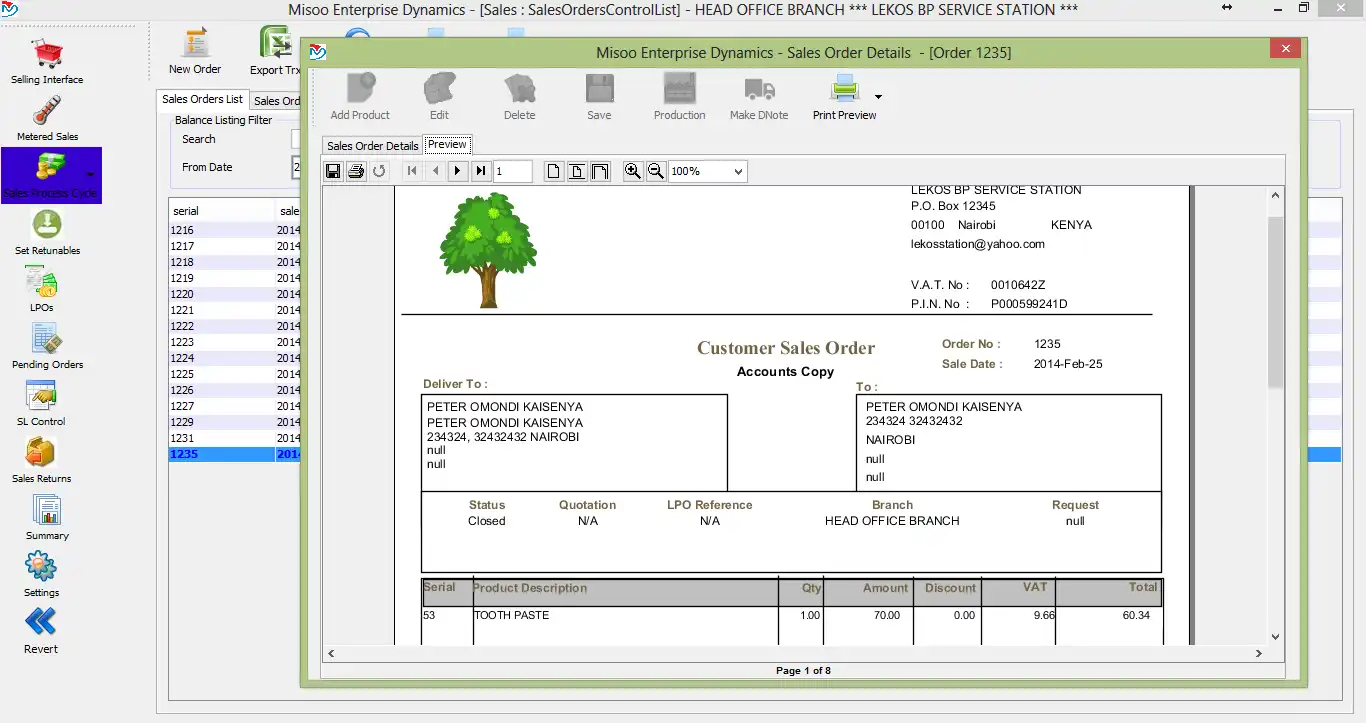This screenshot has width=1366, height=723.
Task: Click the save report disk icon
Action: coord(333,171)
